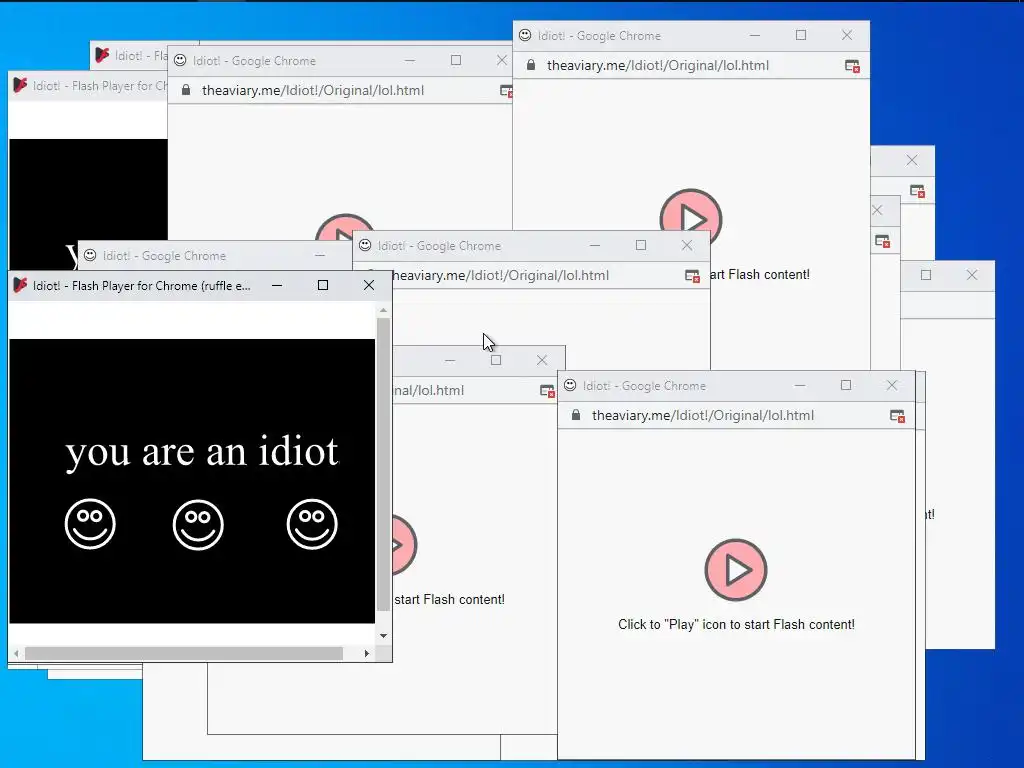Click the 'Idiot! - Flash Player for Chrome' title text
Viewport: 1024px width, 768px height.
click(142, 285)
